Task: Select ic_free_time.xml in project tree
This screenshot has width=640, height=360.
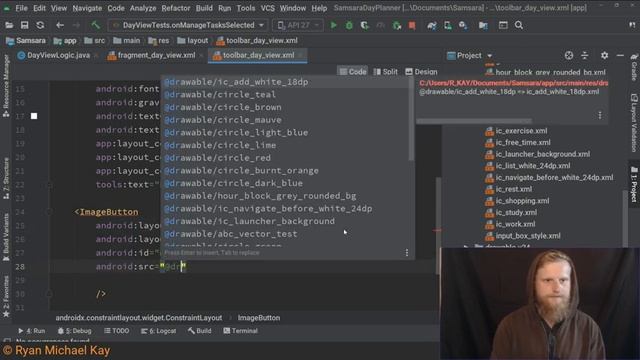Action: [518, 142]
